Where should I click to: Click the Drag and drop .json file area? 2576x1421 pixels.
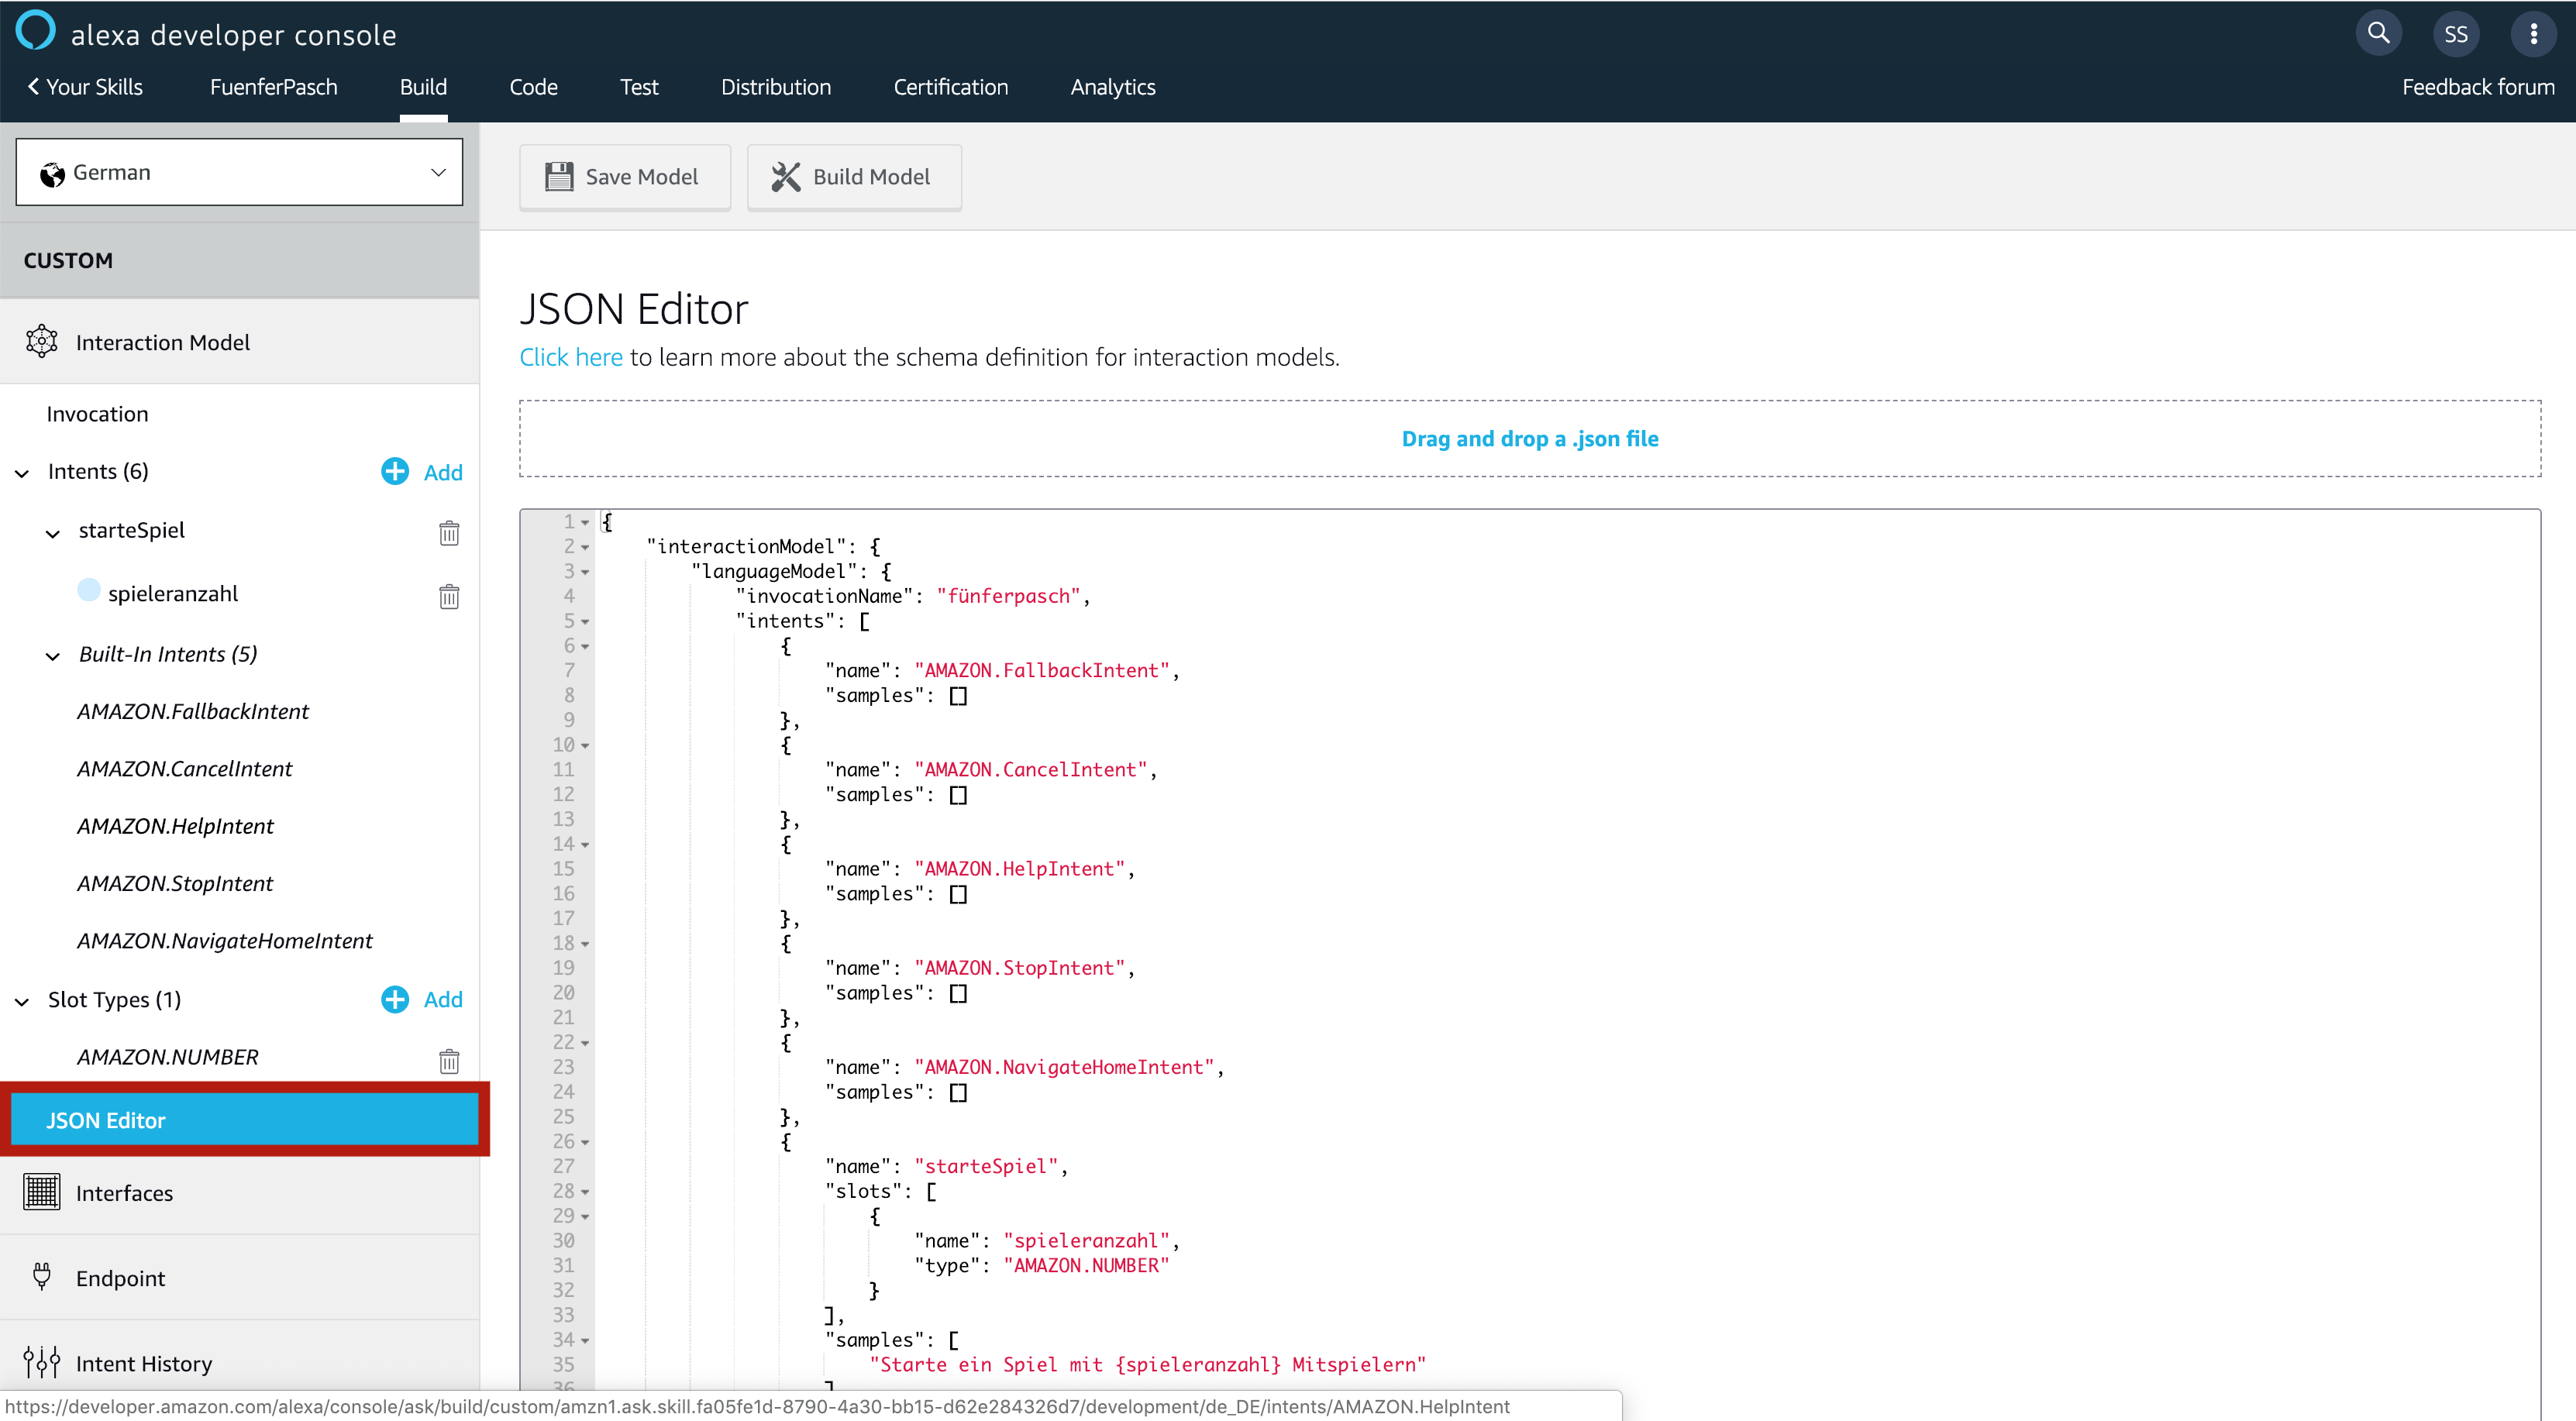point(1529,438)
